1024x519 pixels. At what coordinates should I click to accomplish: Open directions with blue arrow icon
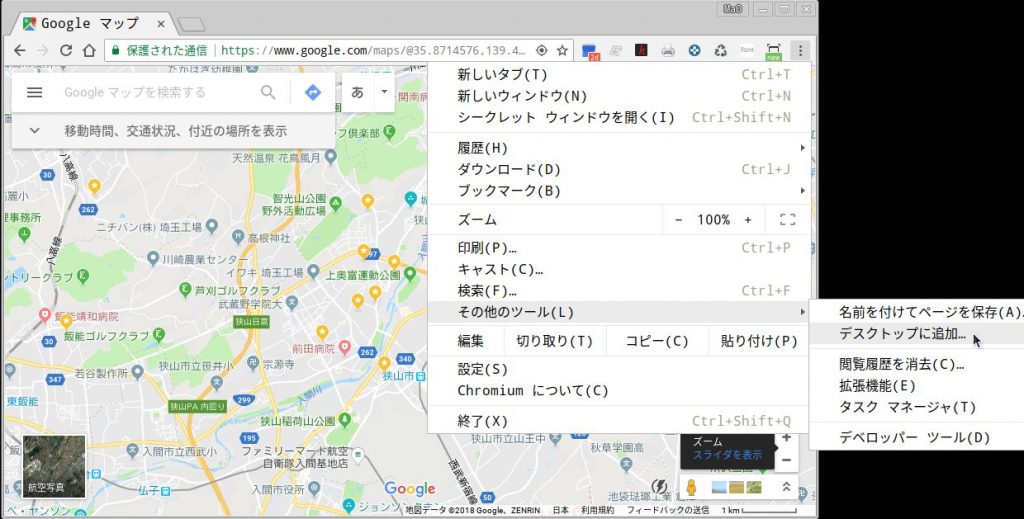313,92
